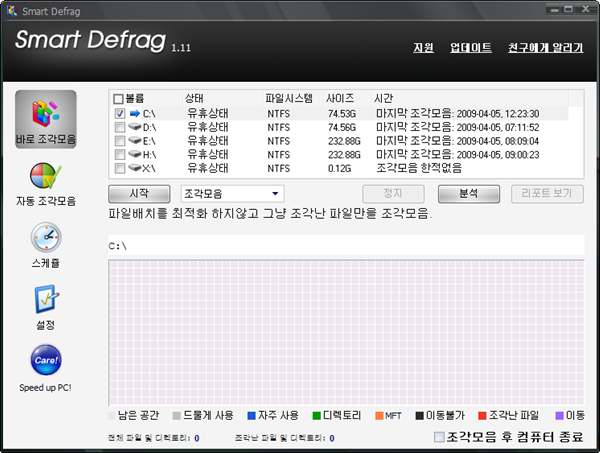Sort by the 상태 status column header
Screen dimensions: 600x453
(194, 98)
